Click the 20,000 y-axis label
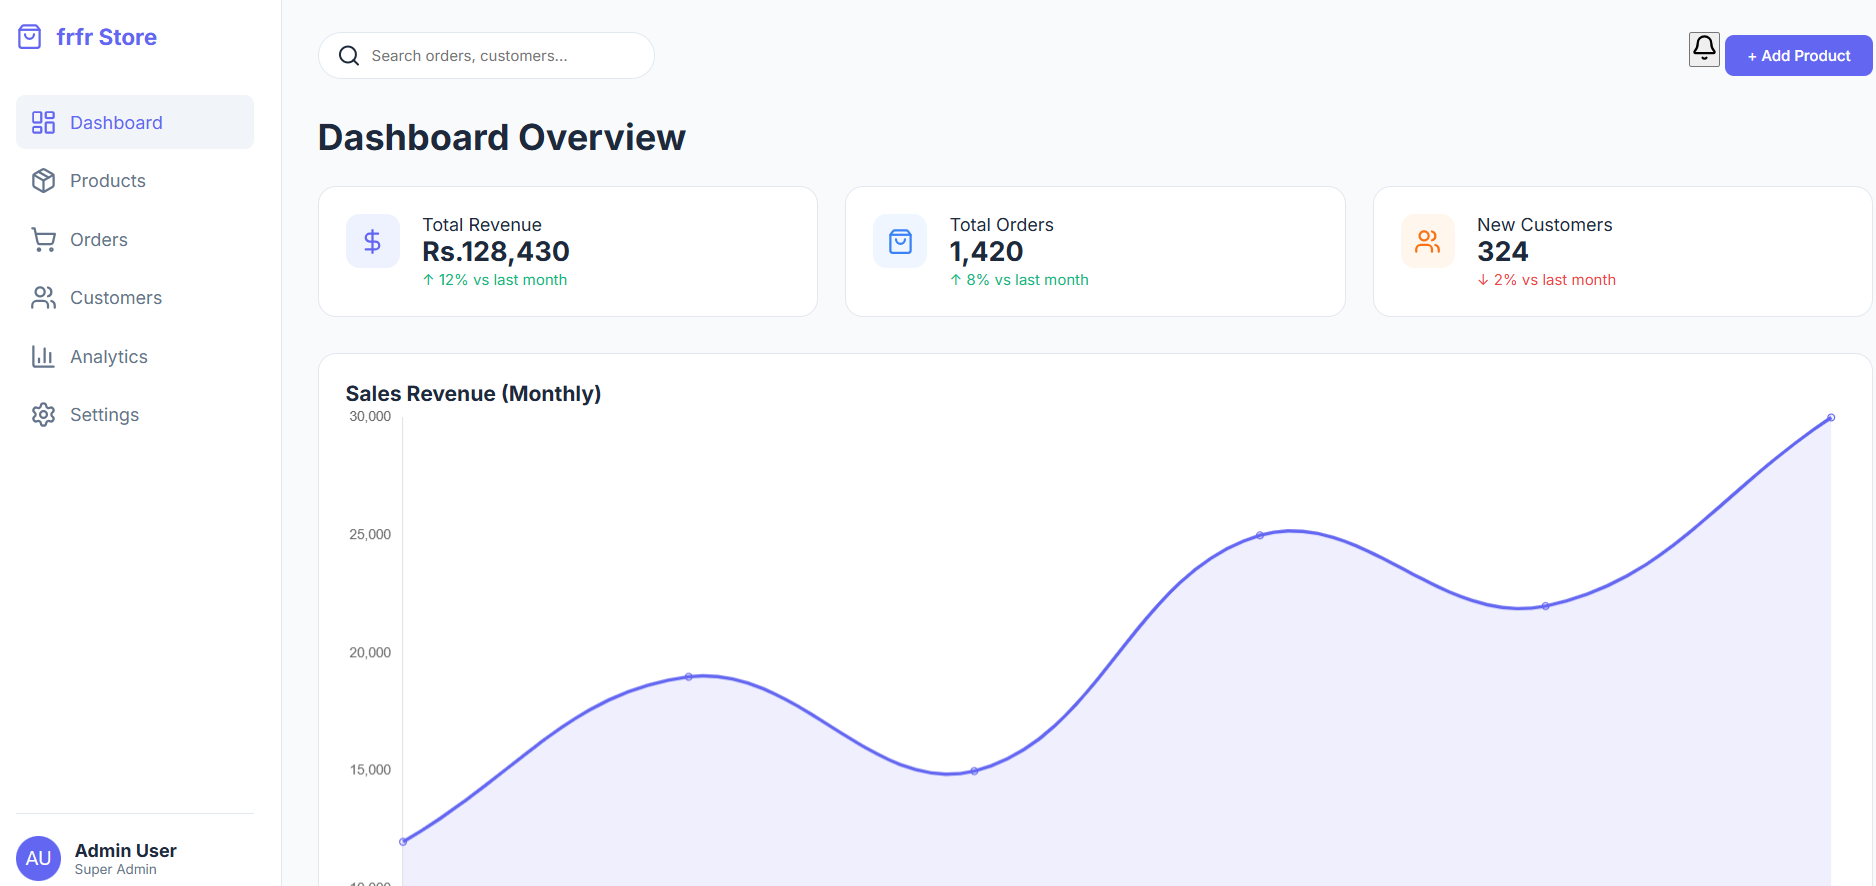Screen dimensions: 1876x886 370,652
